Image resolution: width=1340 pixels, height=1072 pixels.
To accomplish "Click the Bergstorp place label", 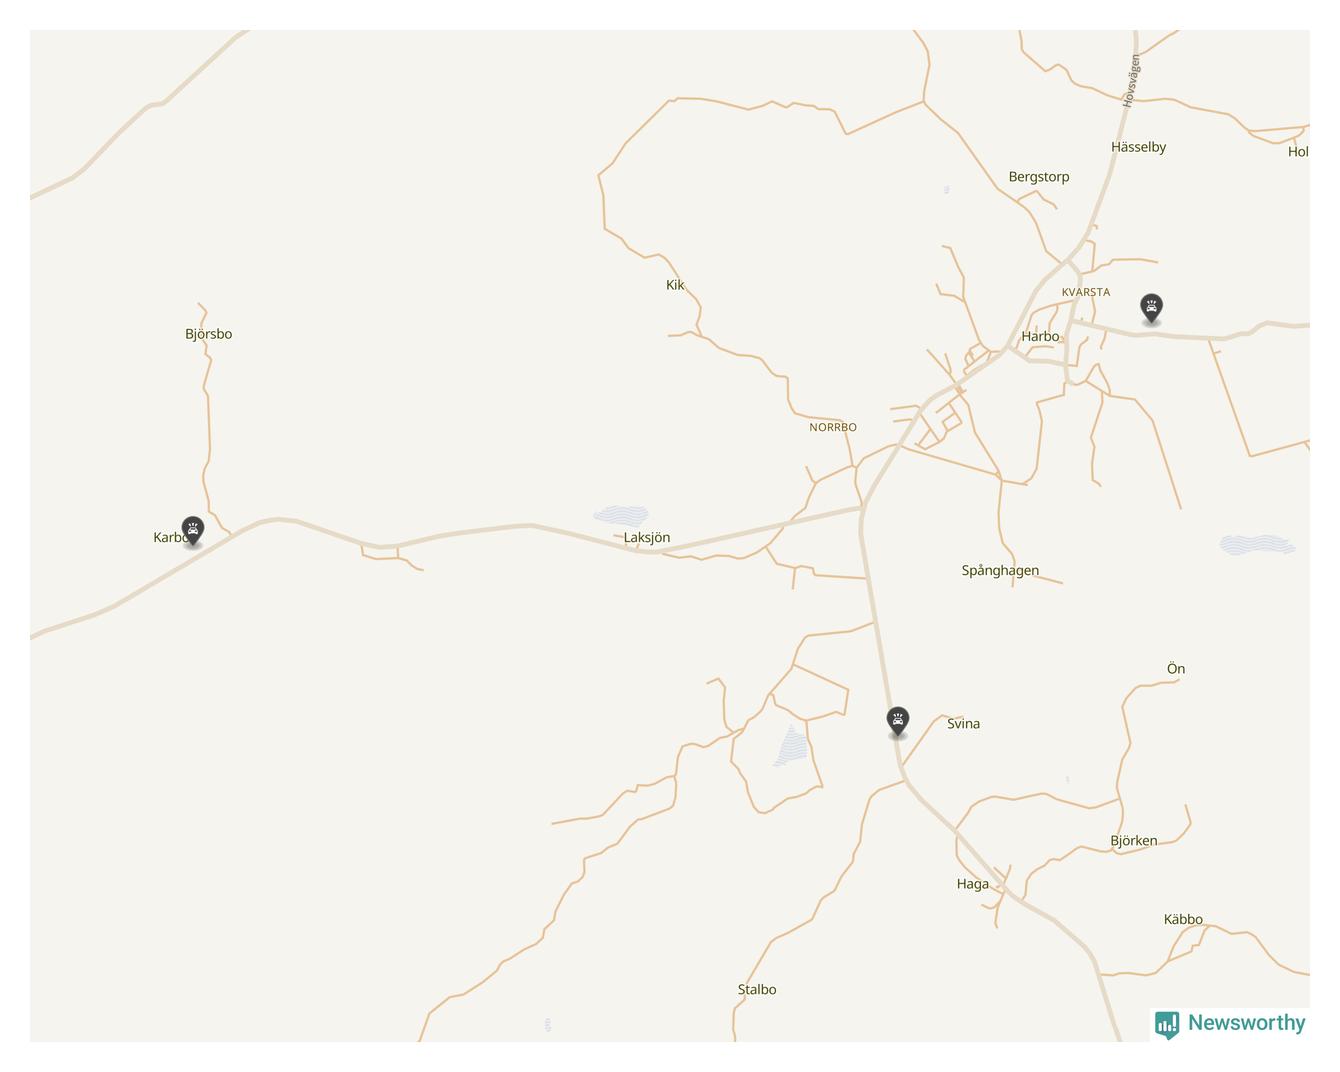I will 1039,177.
